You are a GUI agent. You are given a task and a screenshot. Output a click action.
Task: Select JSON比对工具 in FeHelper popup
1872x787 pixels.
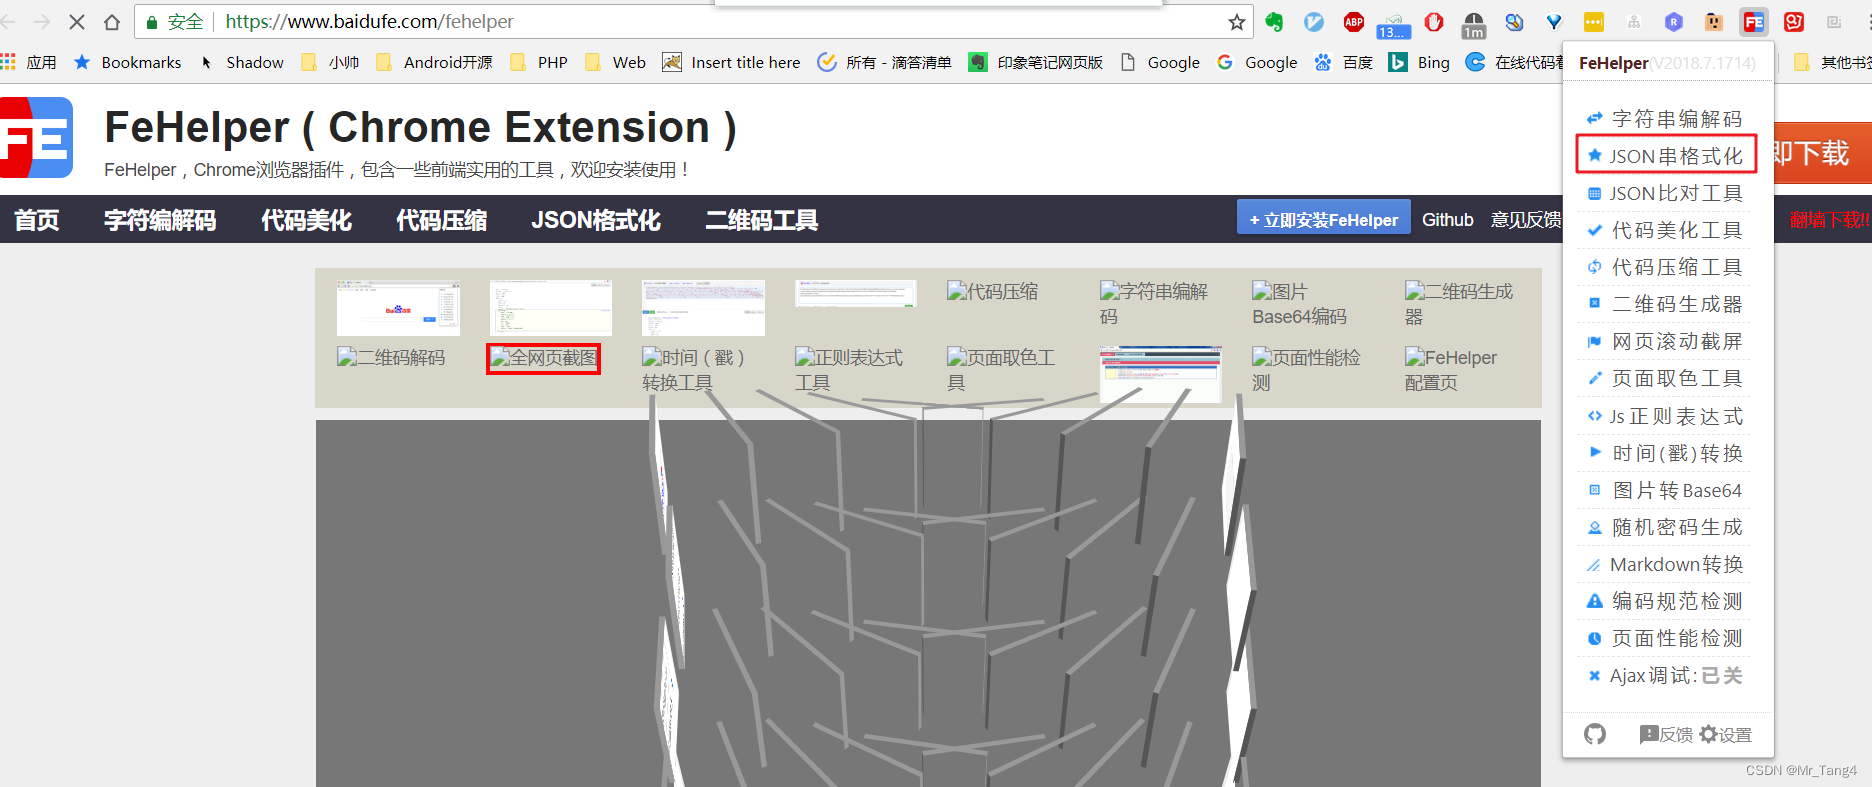(1664, 193)
